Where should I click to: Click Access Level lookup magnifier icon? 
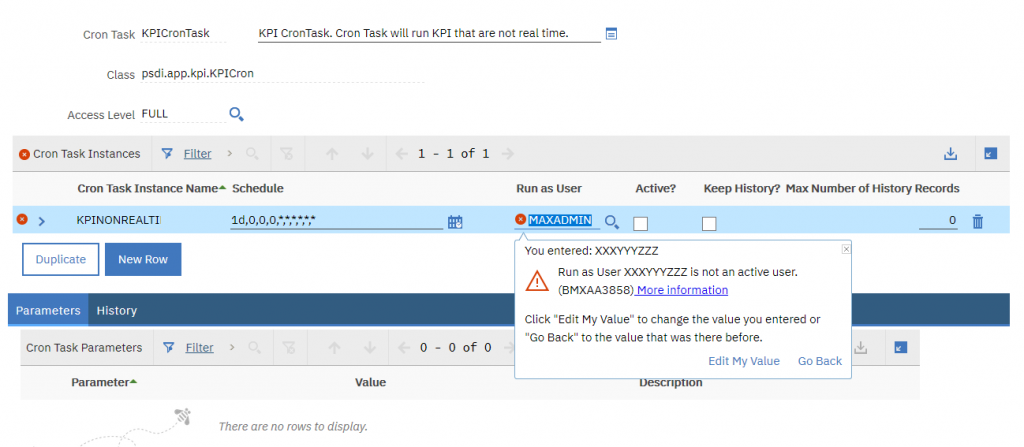pyautogui.click(x=236, y=114)
